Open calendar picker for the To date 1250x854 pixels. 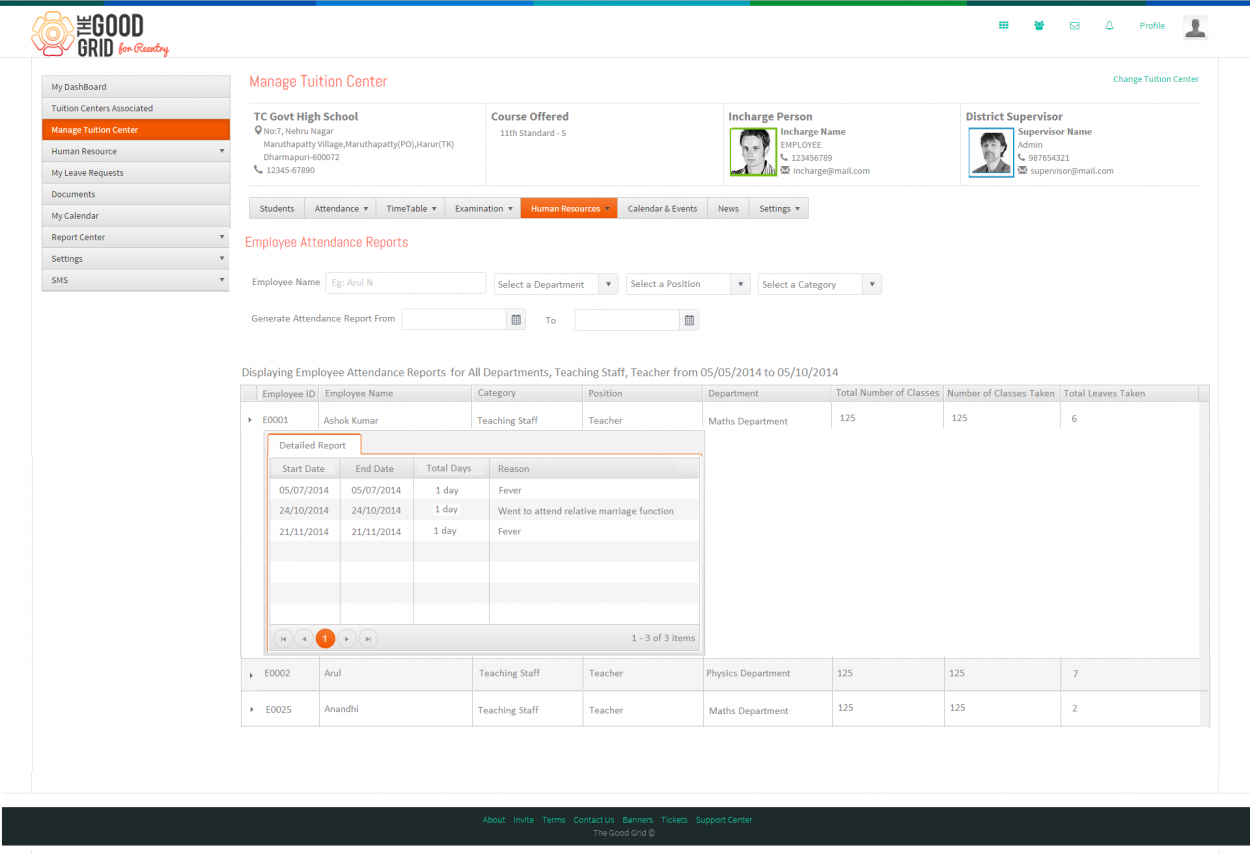(689, 320)
